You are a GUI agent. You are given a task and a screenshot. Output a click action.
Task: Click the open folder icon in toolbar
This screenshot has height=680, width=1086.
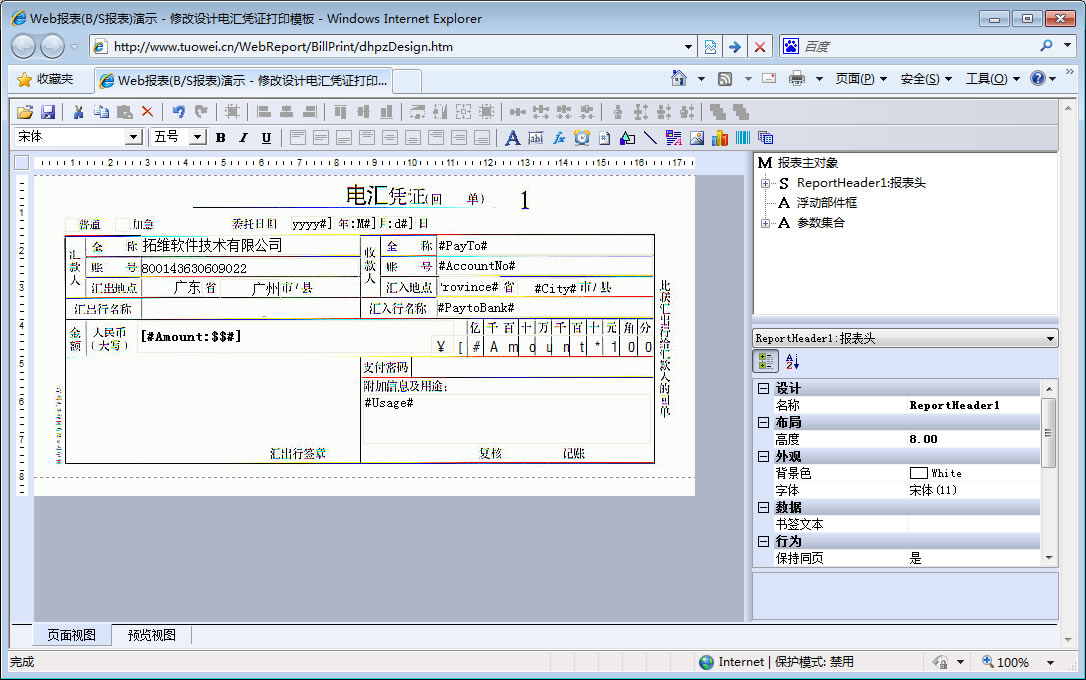click(25, 112)
